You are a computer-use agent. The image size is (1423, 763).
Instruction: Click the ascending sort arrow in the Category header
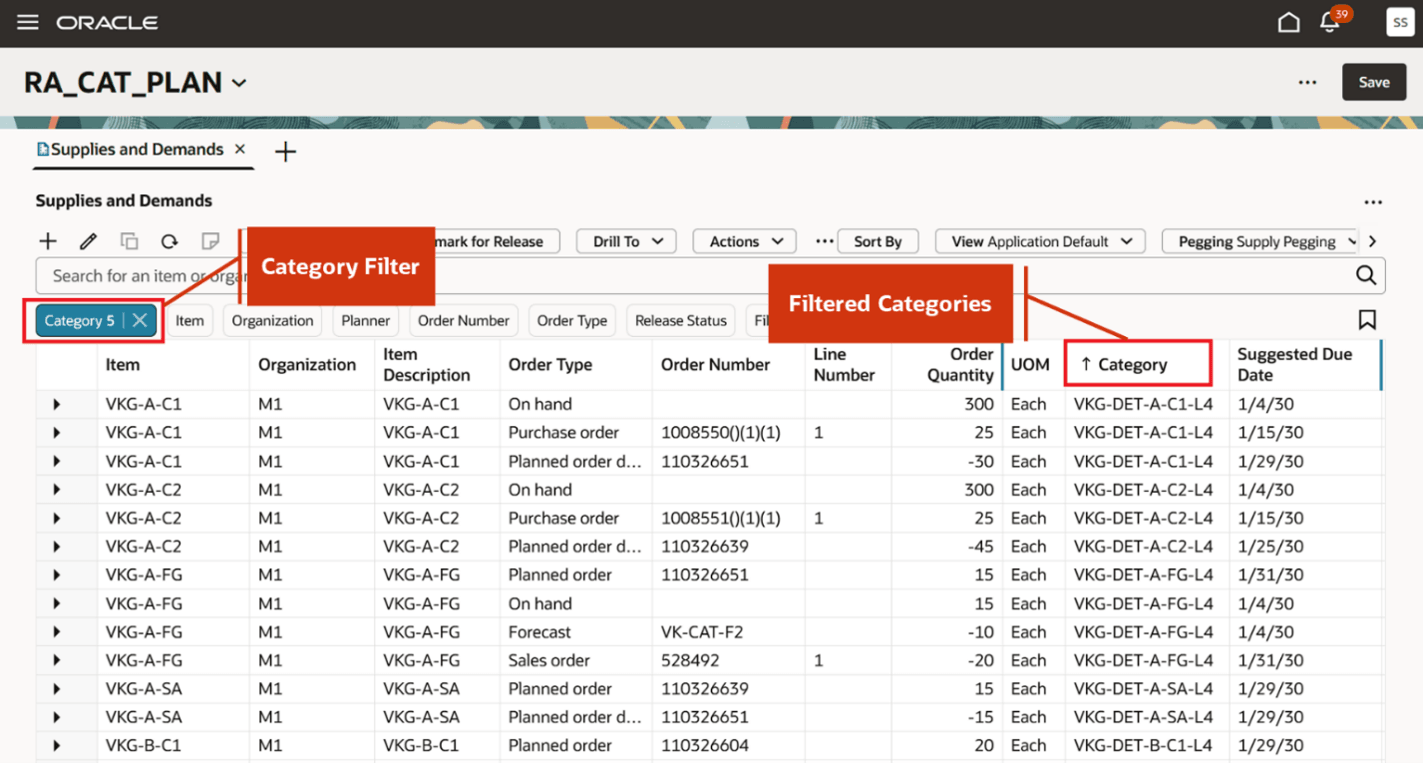click(1086, 364)
